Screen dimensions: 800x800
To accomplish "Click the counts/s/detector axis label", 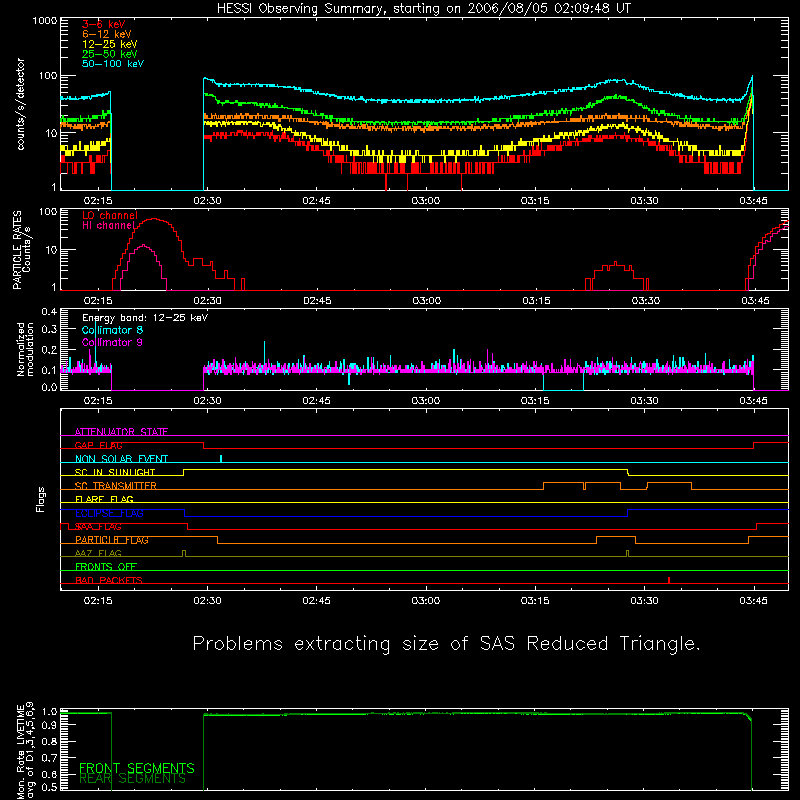I will (20, 104).
